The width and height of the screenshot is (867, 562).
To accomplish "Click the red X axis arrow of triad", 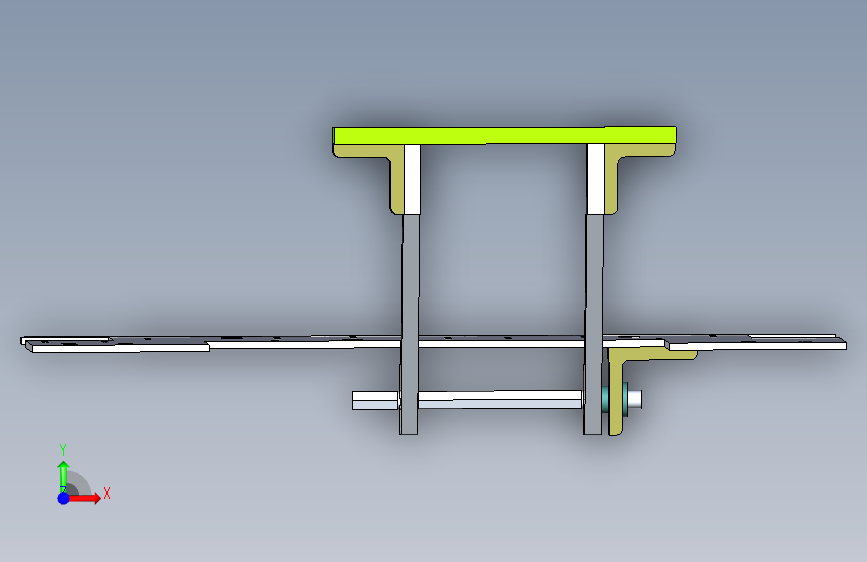I will pos(85,498).
